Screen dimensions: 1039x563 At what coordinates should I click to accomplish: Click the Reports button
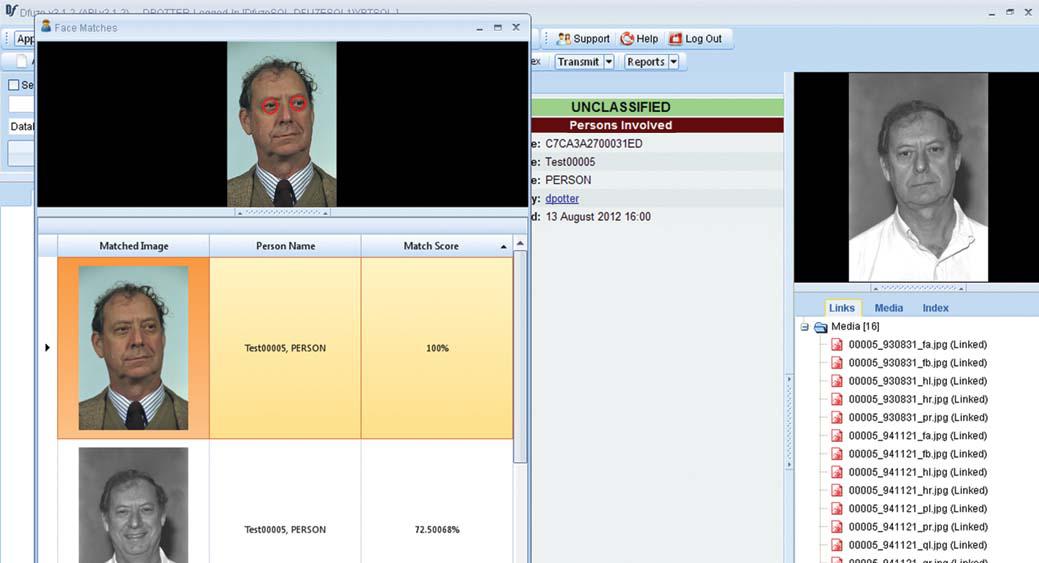coord(645,62)
